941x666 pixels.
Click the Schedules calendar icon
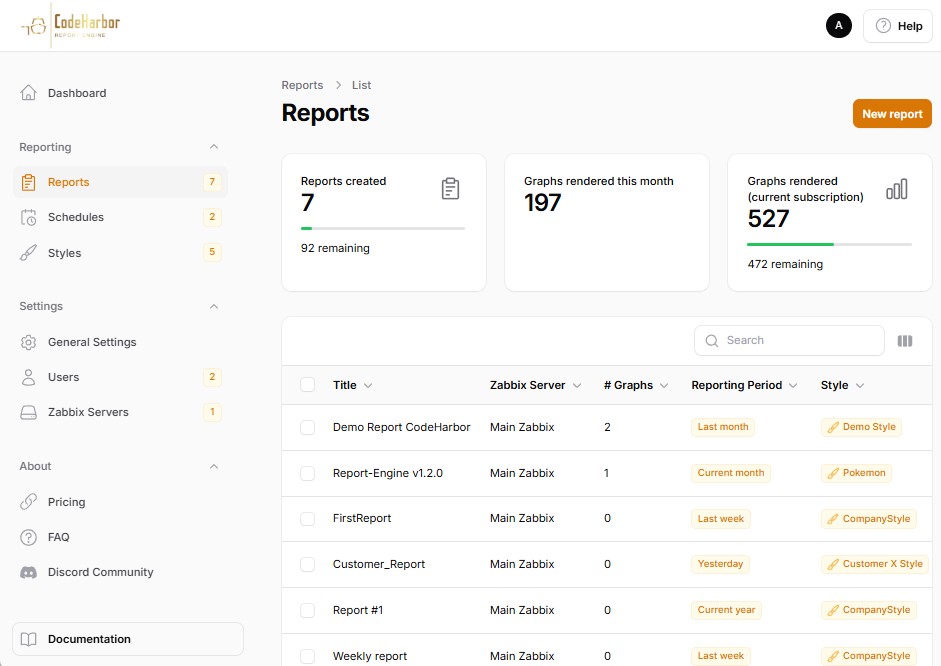pyautogui.click(x=28, y=217)
